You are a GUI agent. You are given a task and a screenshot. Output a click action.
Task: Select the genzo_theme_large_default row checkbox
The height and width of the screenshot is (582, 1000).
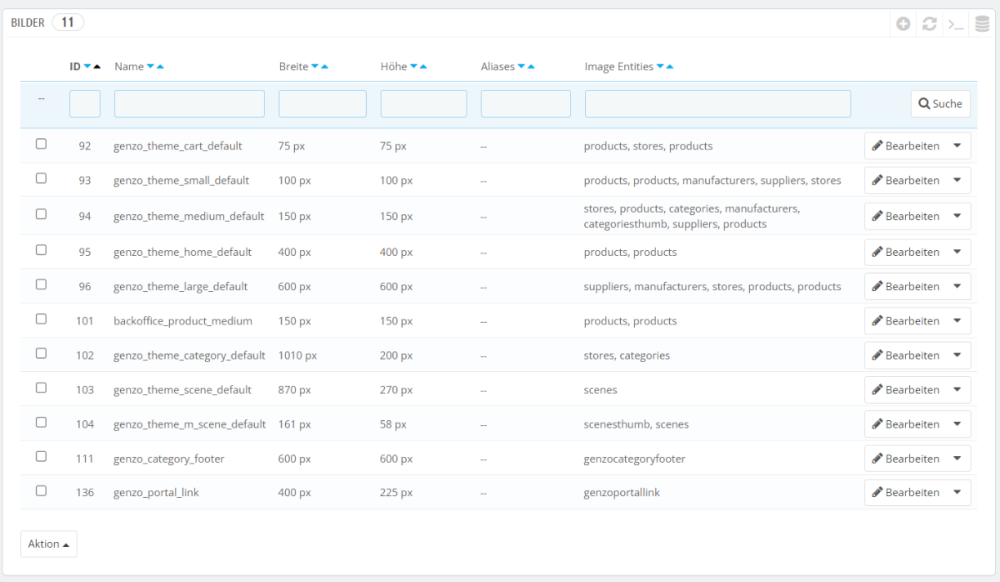[41, 285]
